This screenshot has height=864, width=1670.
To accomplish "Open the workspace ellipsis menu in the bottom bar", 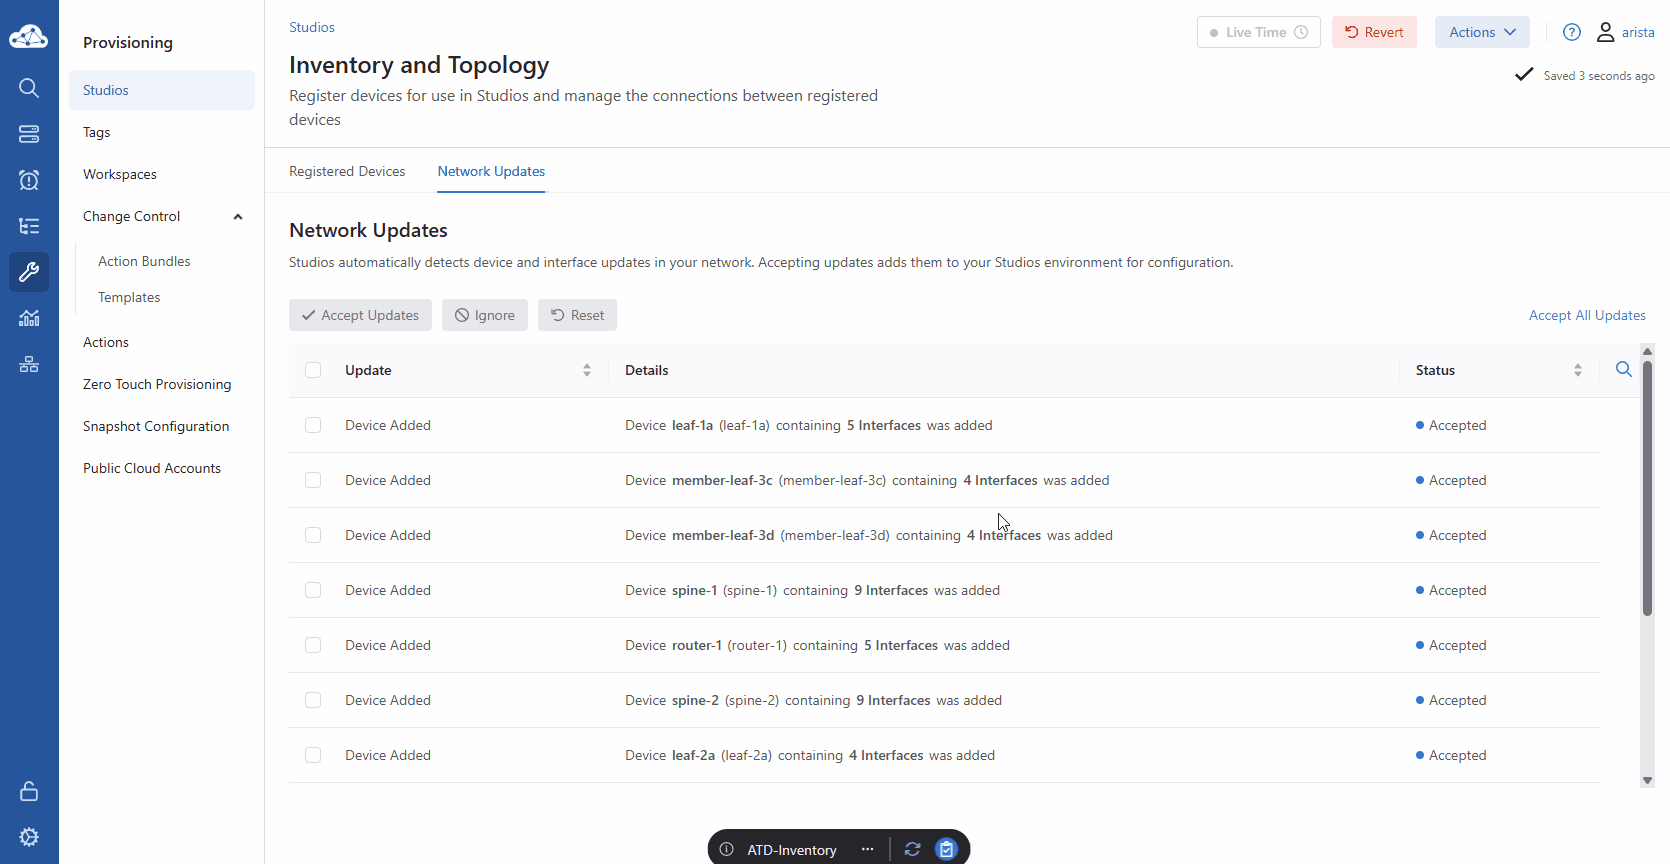I will tap(867, 849).
